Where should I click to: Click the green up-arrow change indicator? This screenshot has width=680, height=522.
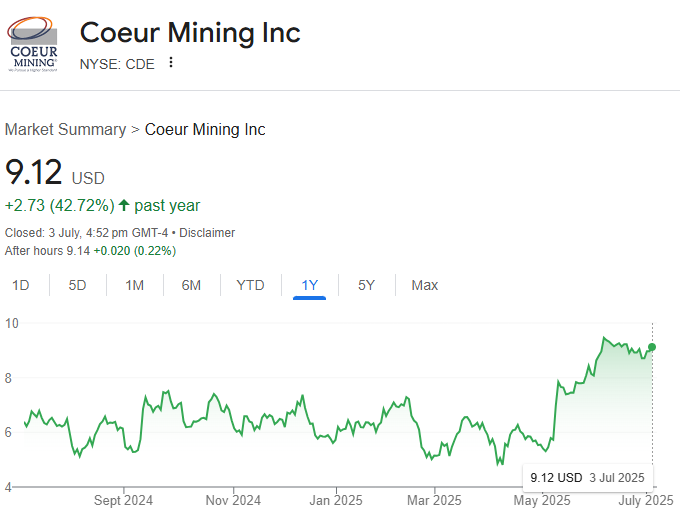point(124,206)
